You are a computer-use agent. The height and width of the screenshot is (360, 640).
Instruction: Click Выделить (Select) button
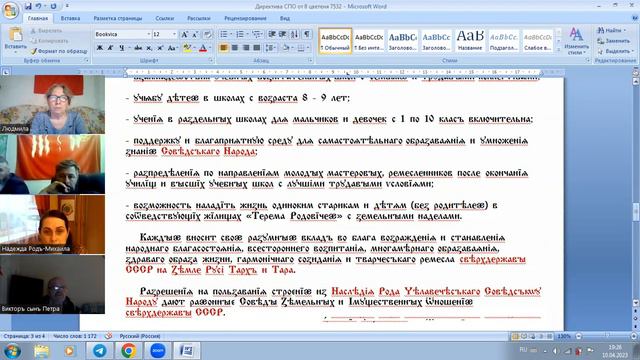pyautogui.click(x=615, y=51)
